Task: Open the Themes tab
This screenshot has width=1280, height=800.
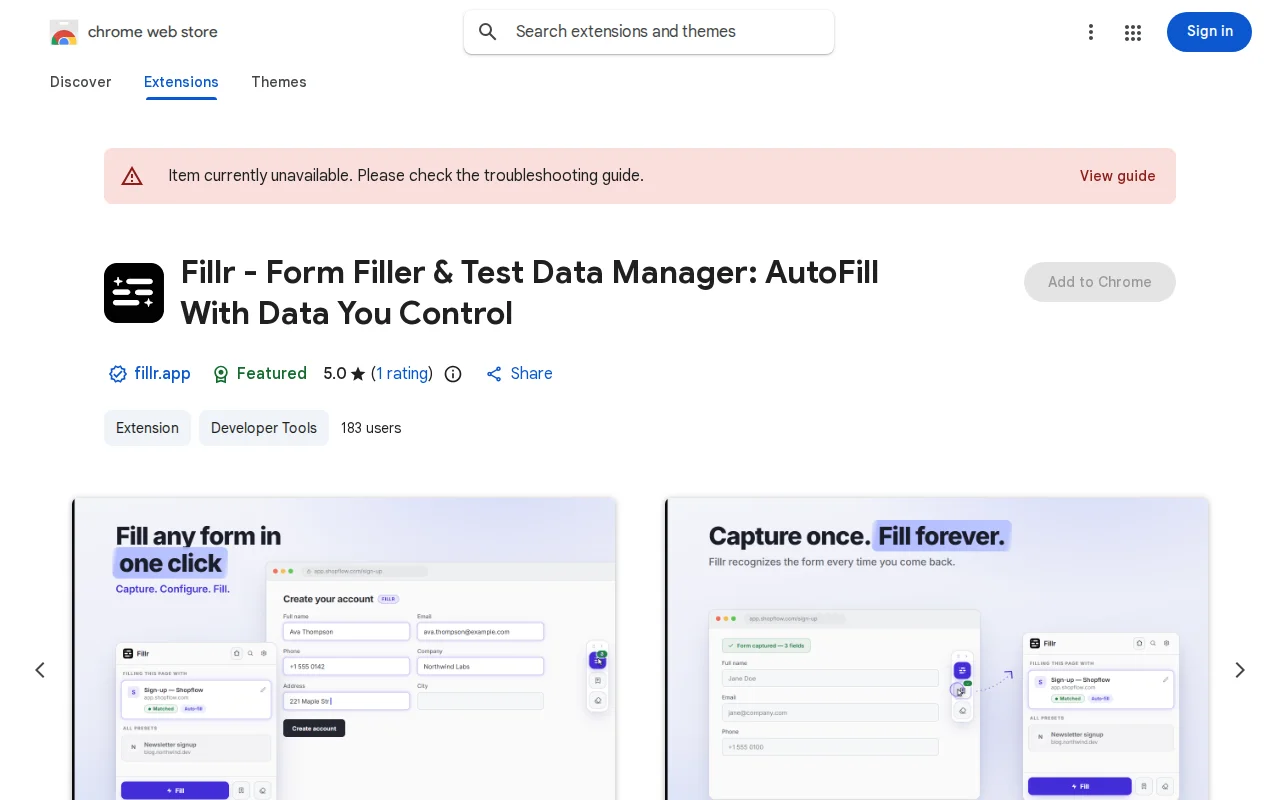Action: [279, 82]
